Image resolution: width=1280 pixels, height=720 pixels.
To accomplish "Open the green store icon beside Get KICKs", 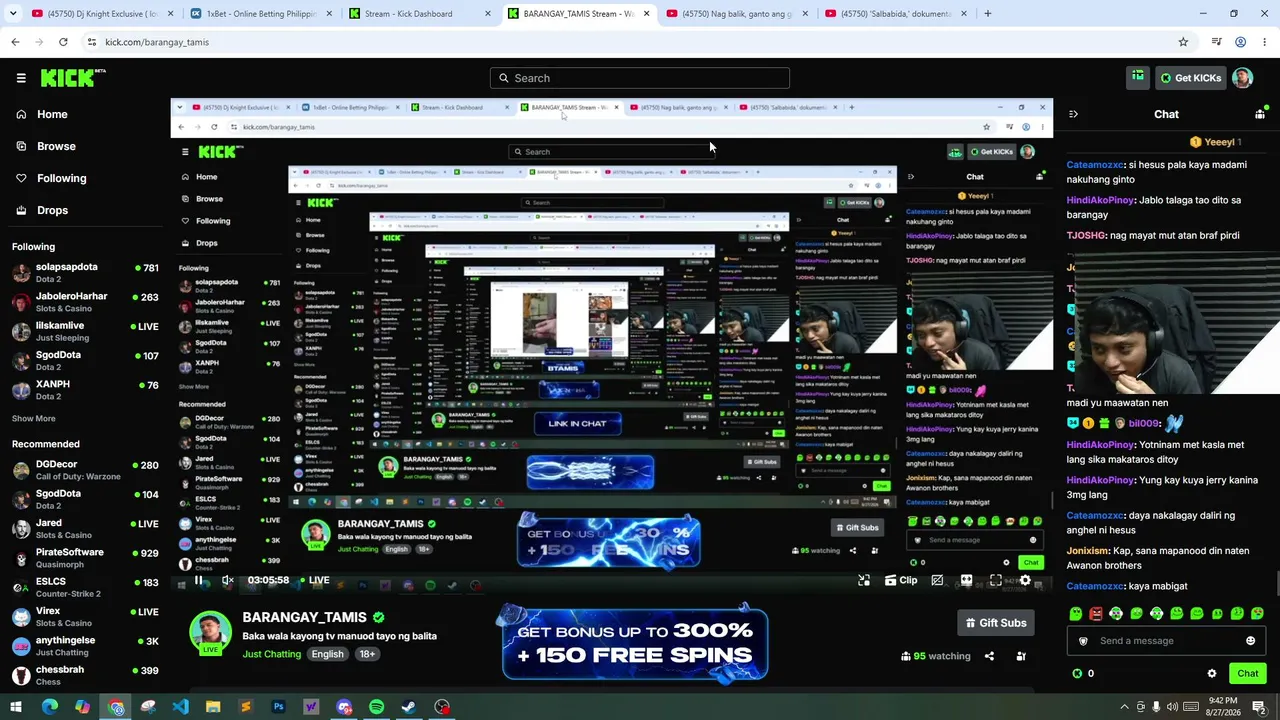I will (x=1137, y=77).
